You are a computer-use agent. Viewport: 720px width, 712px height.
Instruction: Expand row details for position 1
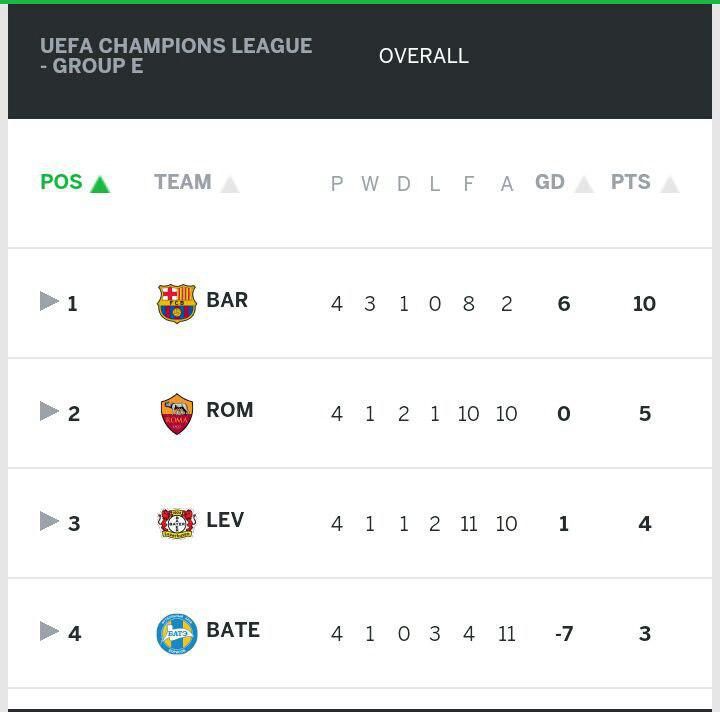click(49, 301)
